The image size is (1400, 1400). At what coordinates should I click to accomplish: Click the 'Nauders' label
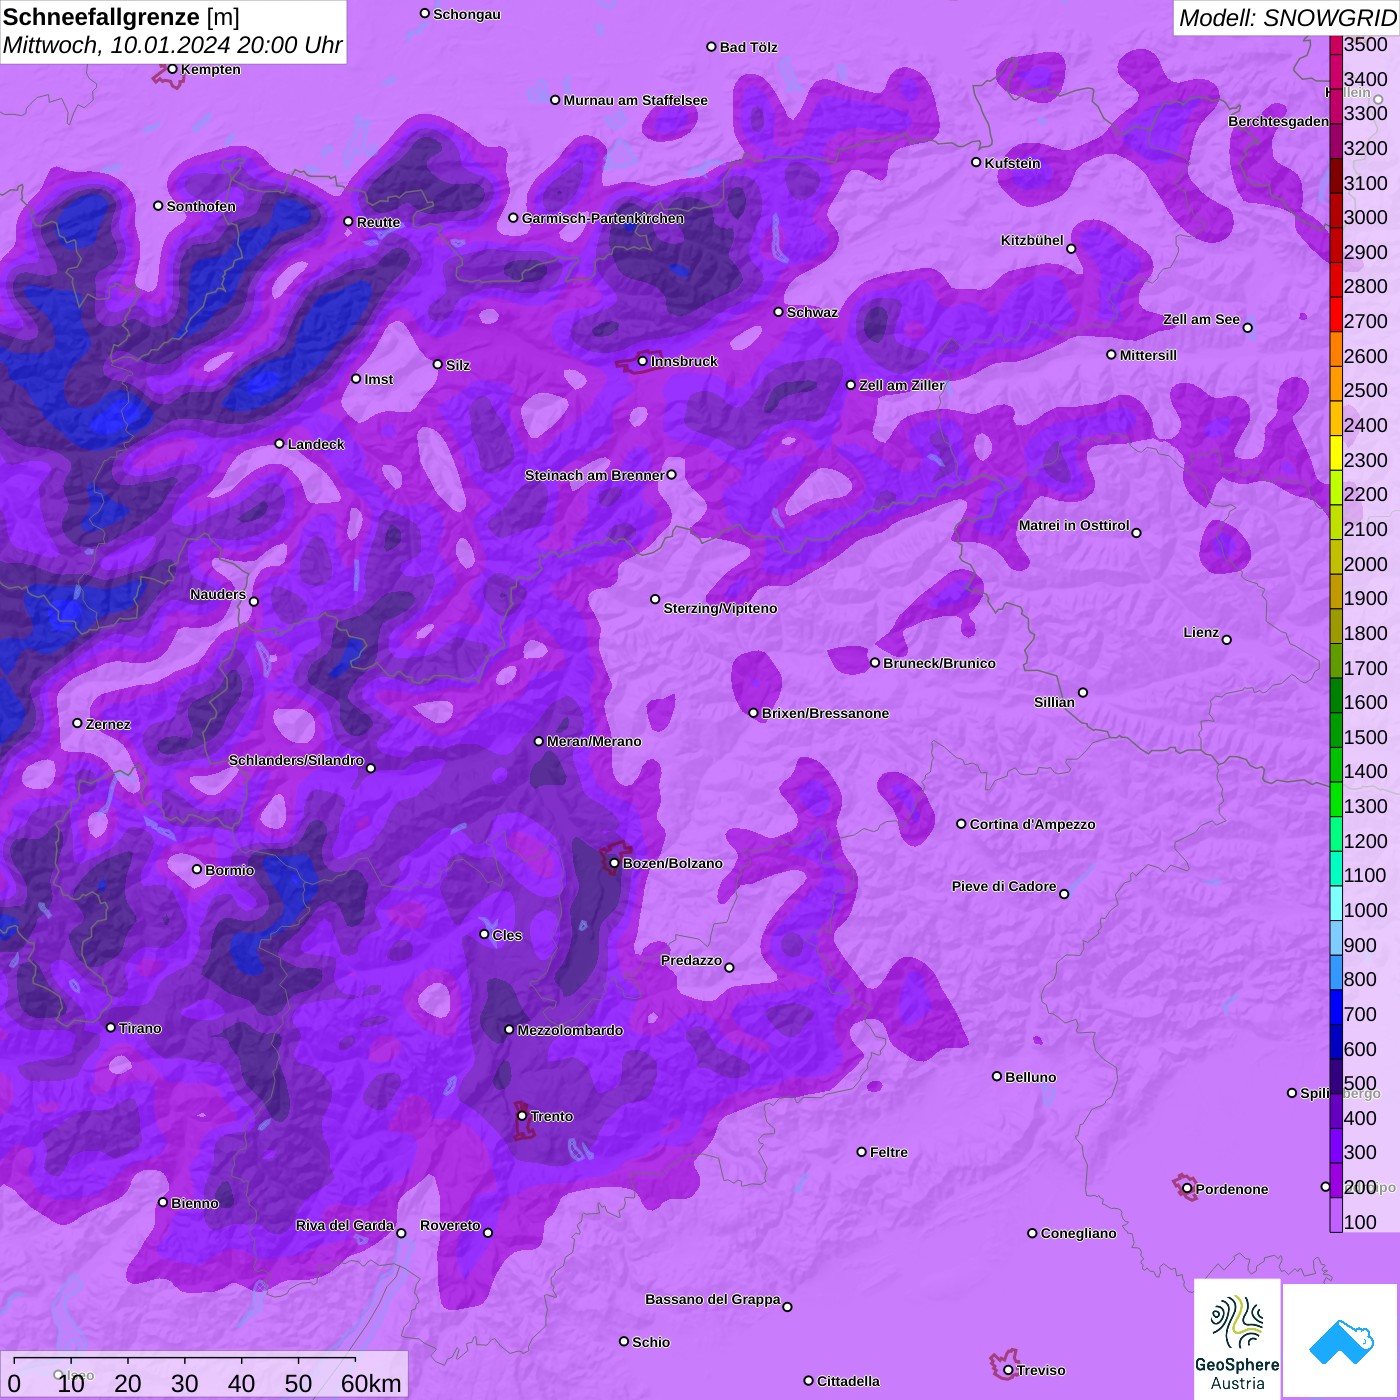click(218, 594)
